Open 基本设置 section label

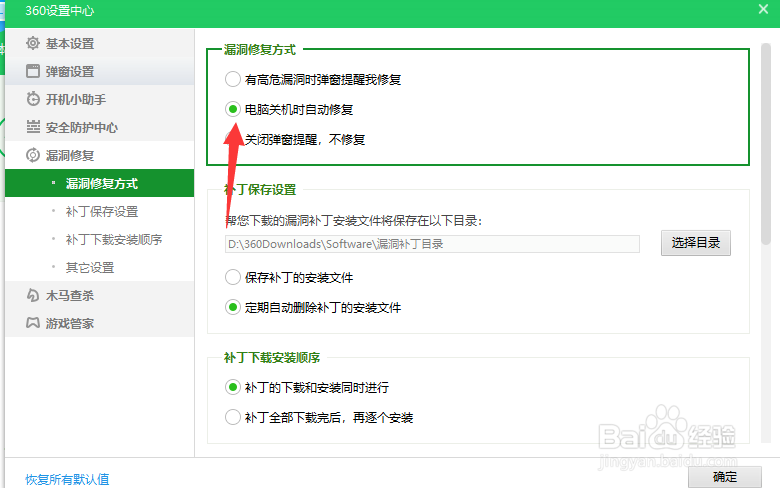[70, 44]
